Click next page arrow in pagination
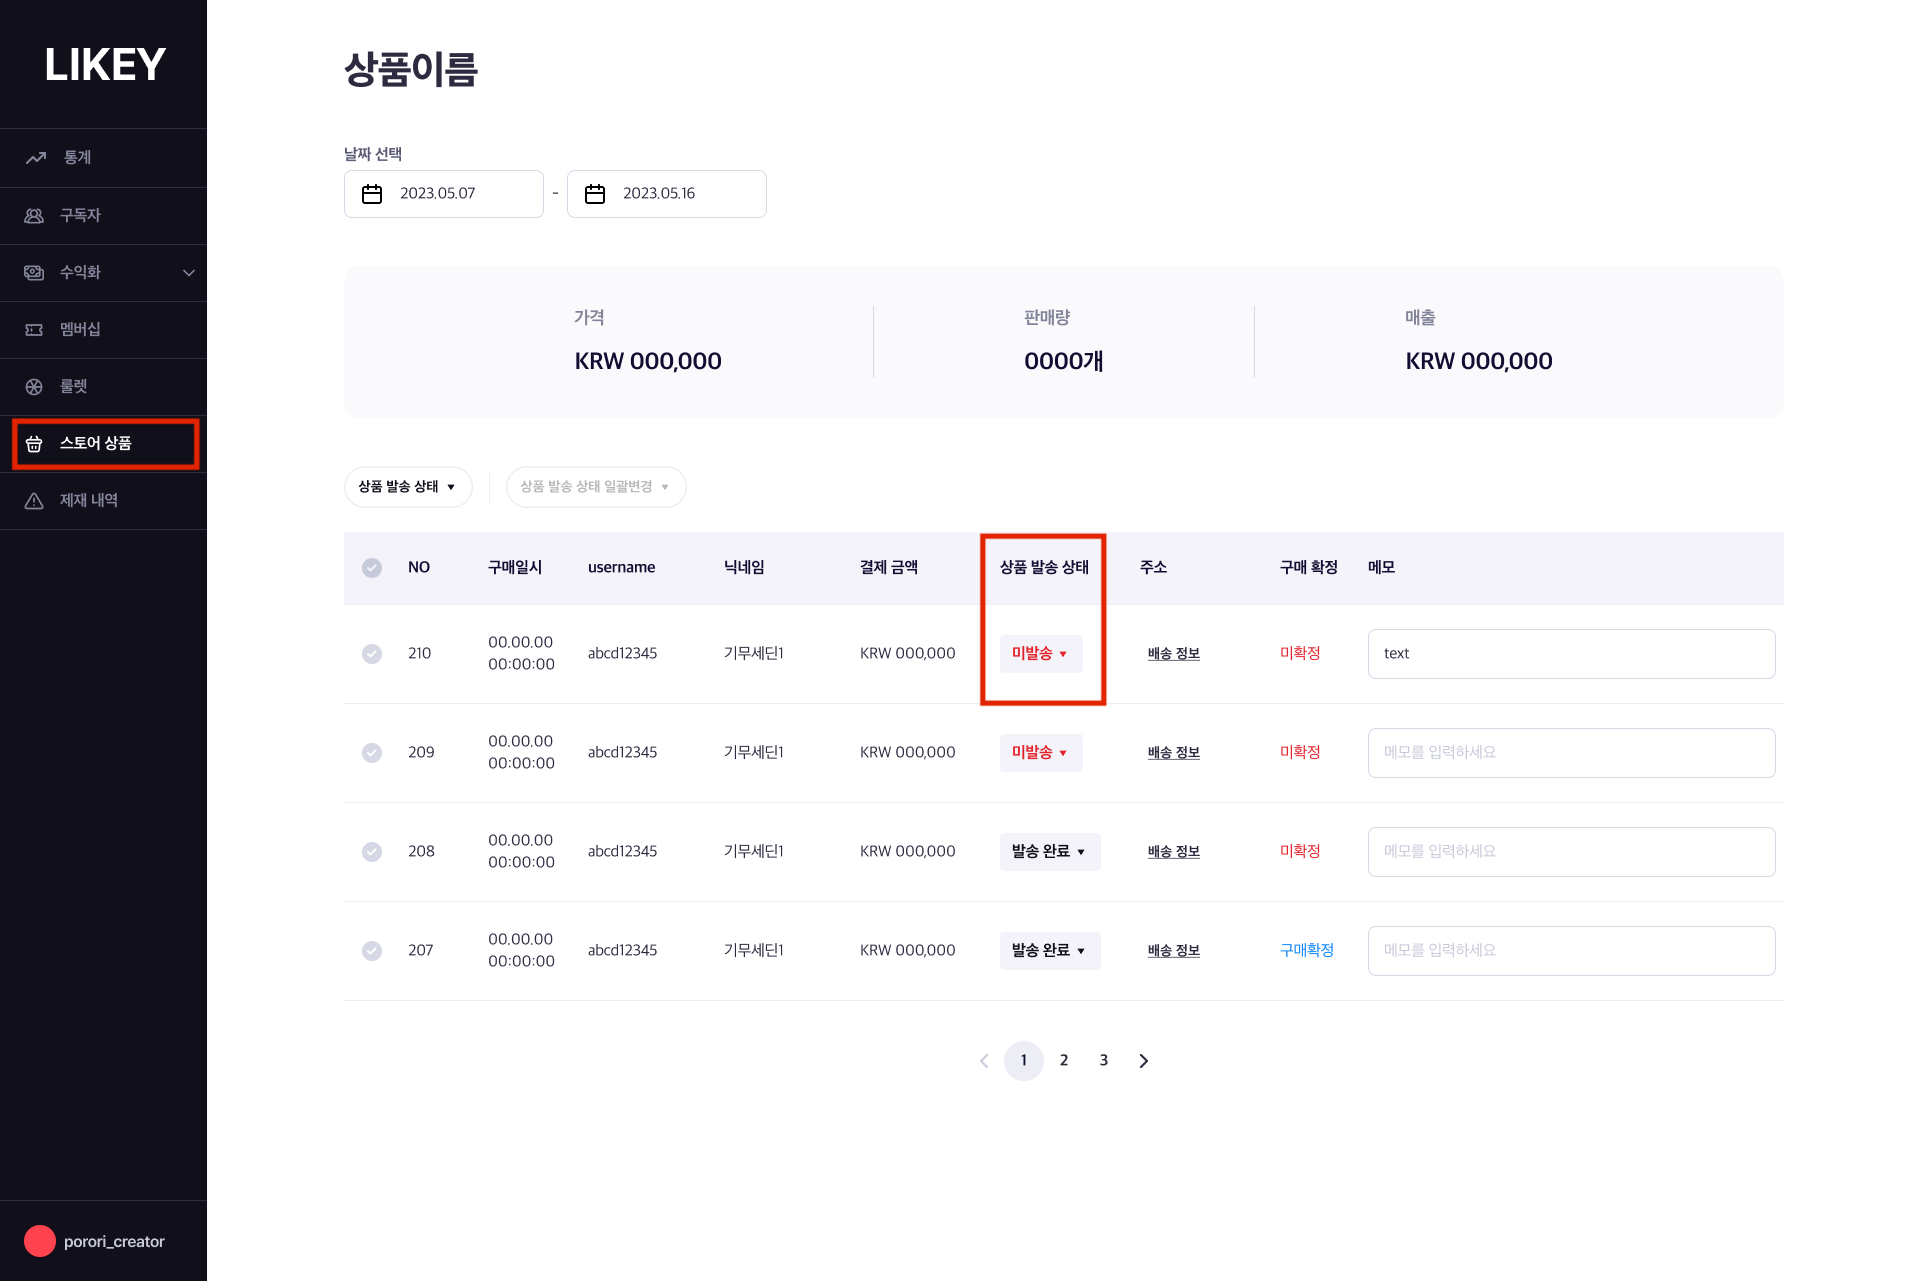This screenshot has width=1920, height=1281. (x=1143, y=1061)
